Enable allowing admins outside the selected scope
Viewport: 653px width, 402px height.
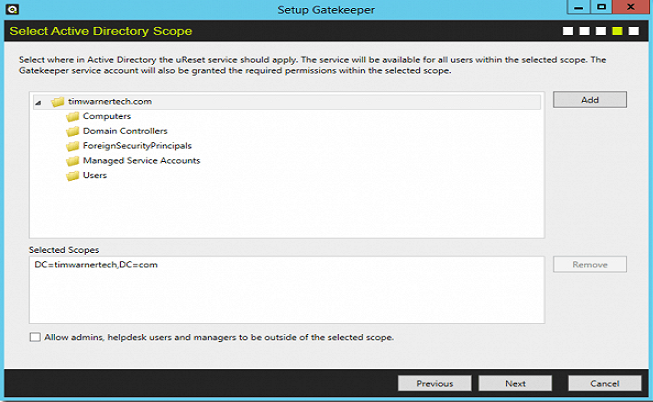[35, 337]
